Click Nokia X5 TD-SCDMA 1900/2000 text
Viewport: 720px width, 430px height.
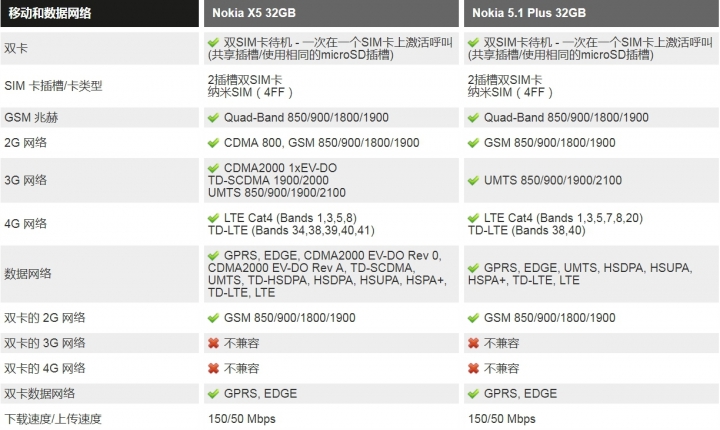tap(268, 181)
